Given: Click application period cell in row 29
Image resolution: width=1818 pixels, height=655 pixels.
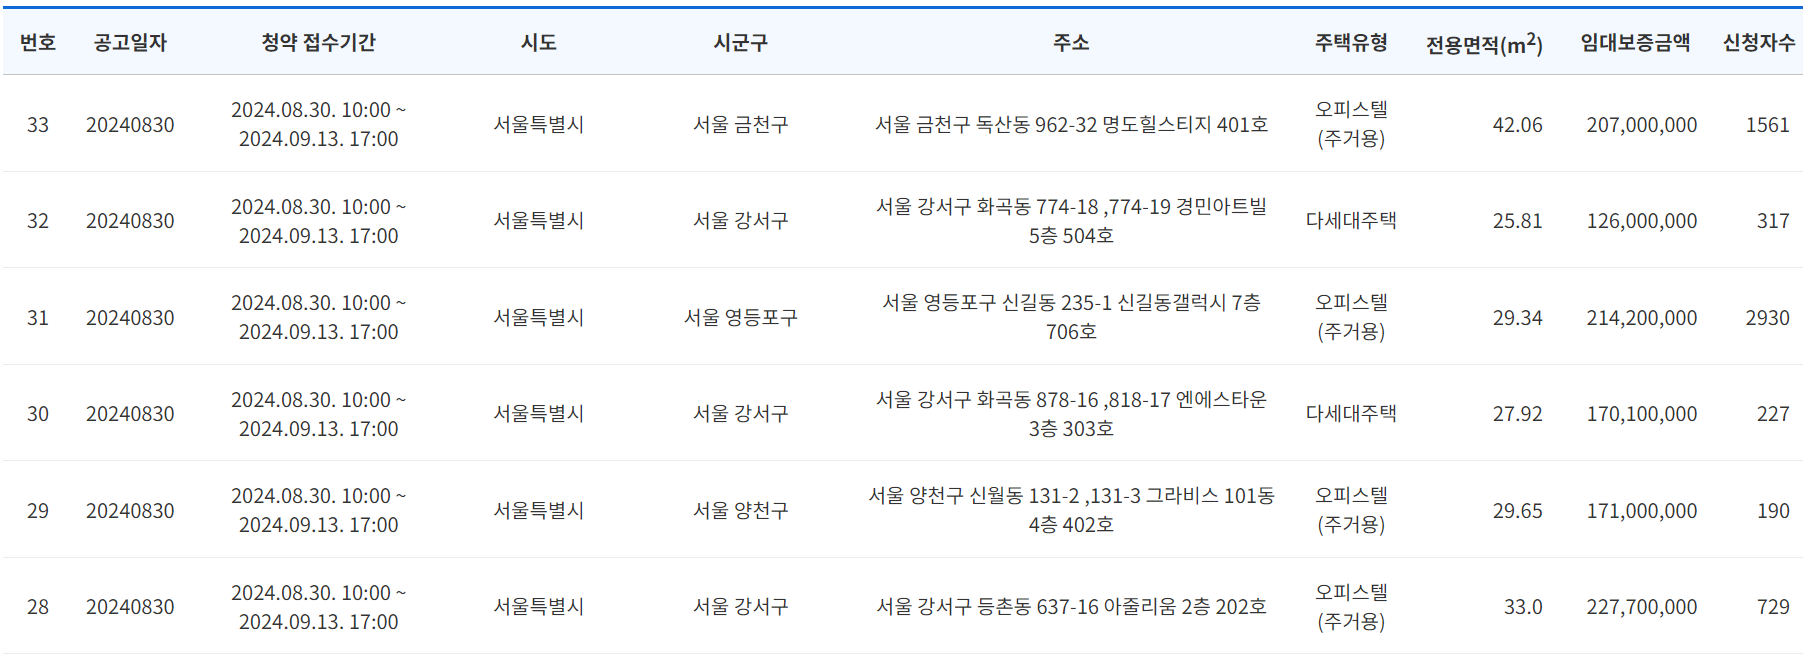Looking at the screenshot, I should coord(318,510).
